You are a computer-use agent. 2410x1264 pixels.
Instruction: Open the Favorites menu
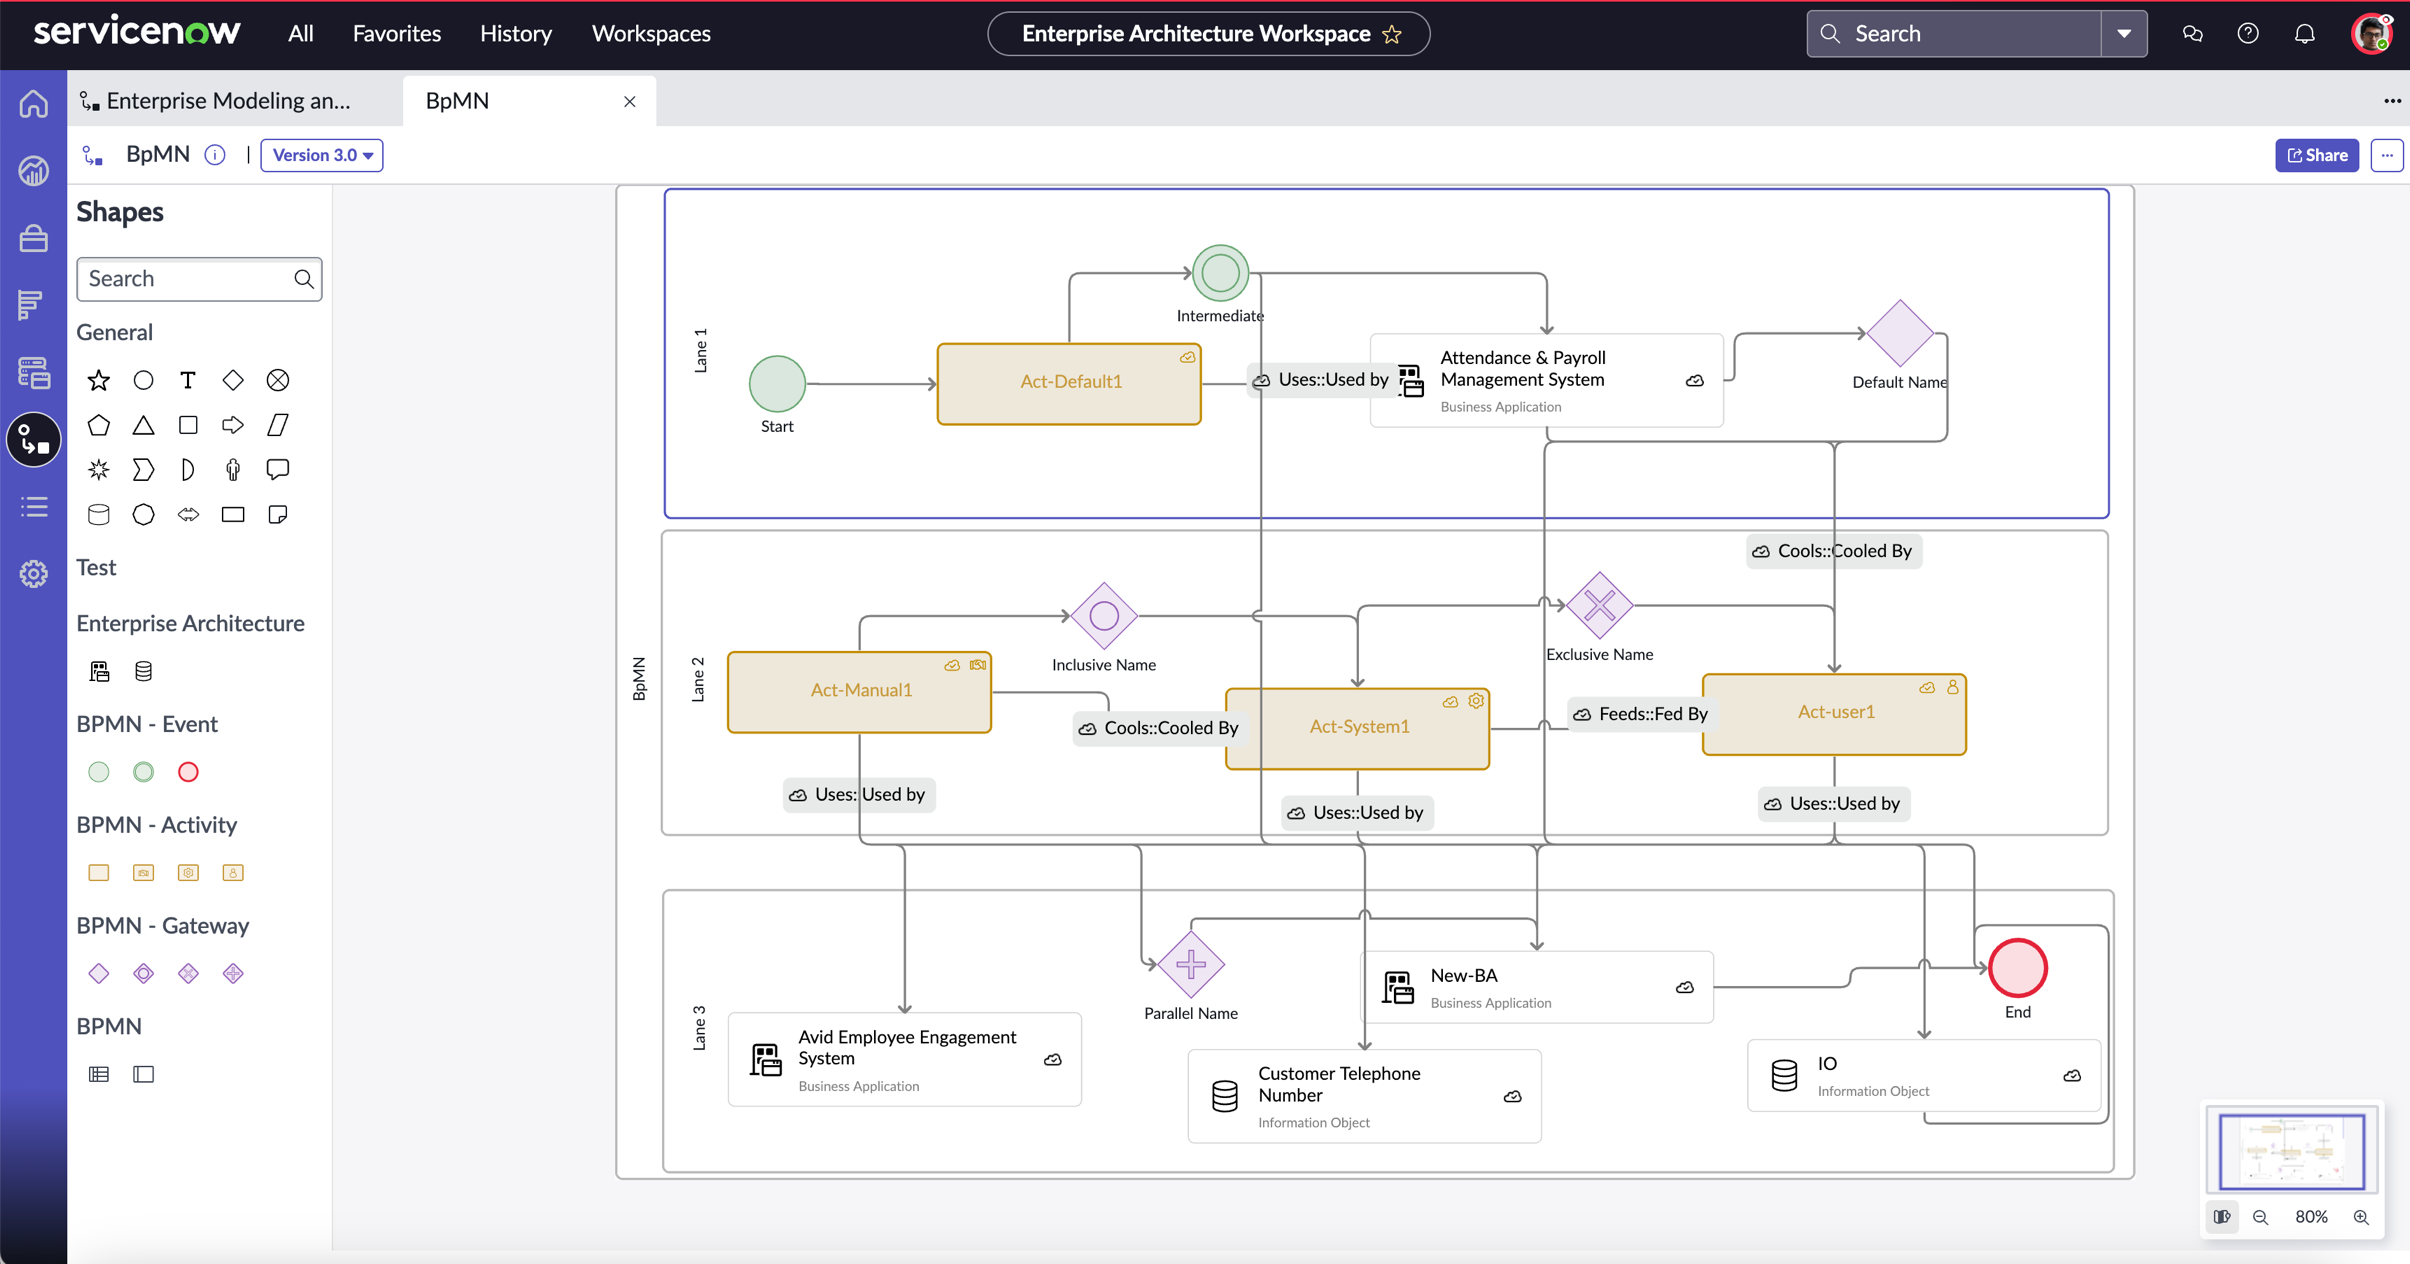pos(397,34)
